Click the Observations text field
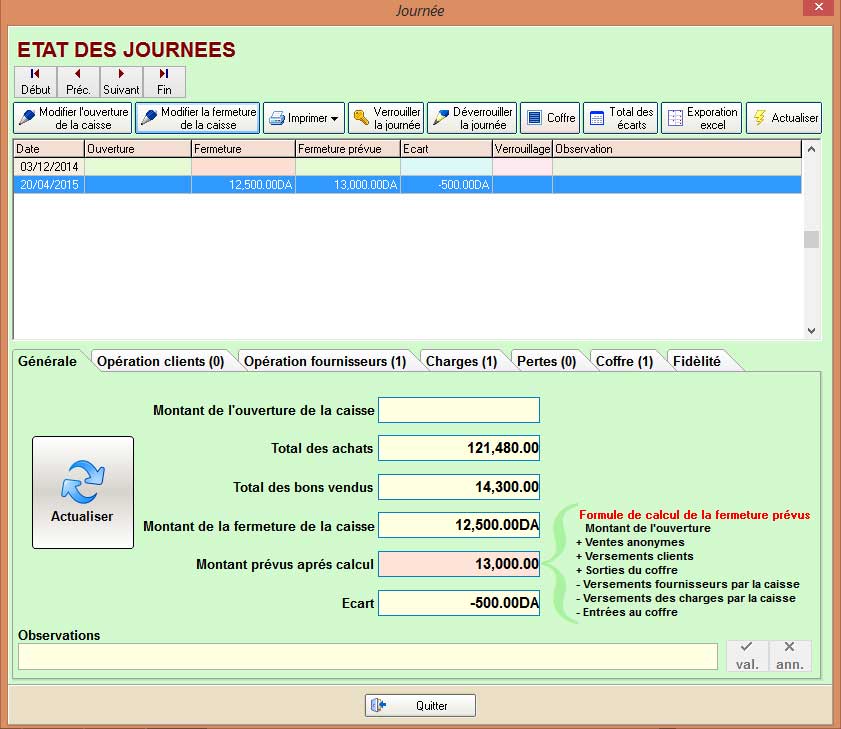The image size is (841, 729). 368,657
